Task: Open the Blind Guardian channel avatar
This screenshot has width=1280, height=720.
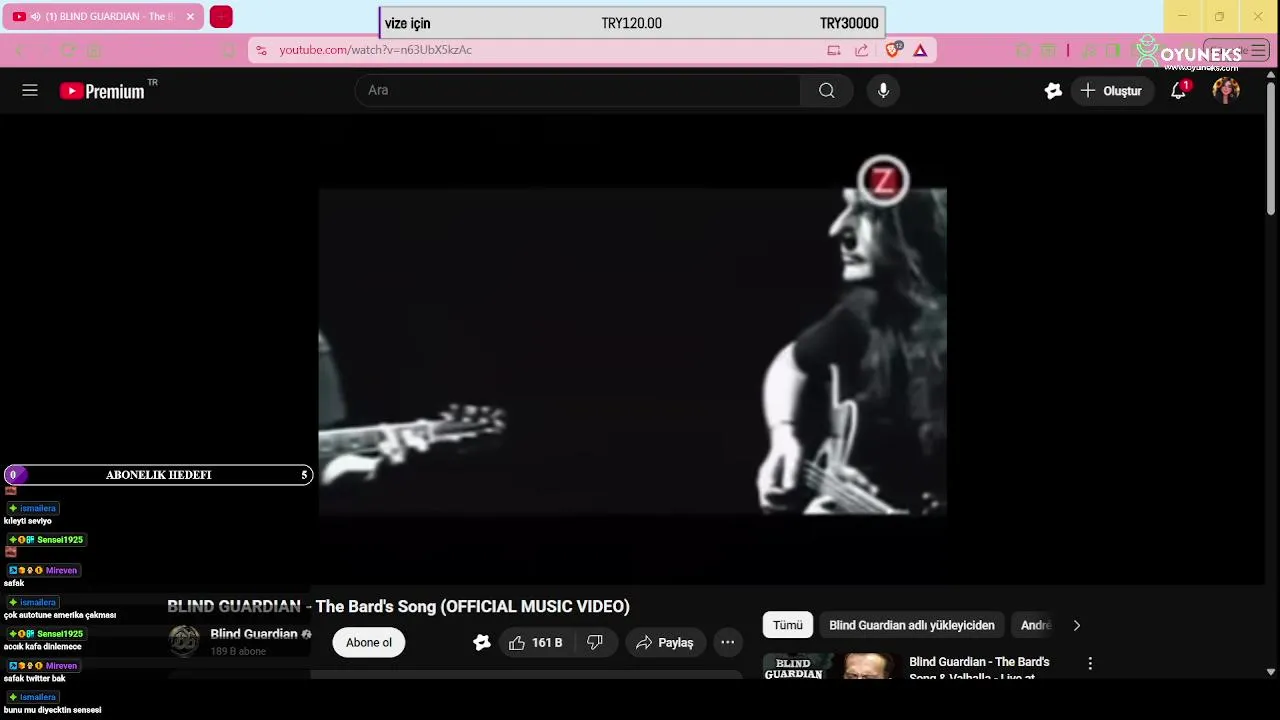Action: tap(184, 641)
